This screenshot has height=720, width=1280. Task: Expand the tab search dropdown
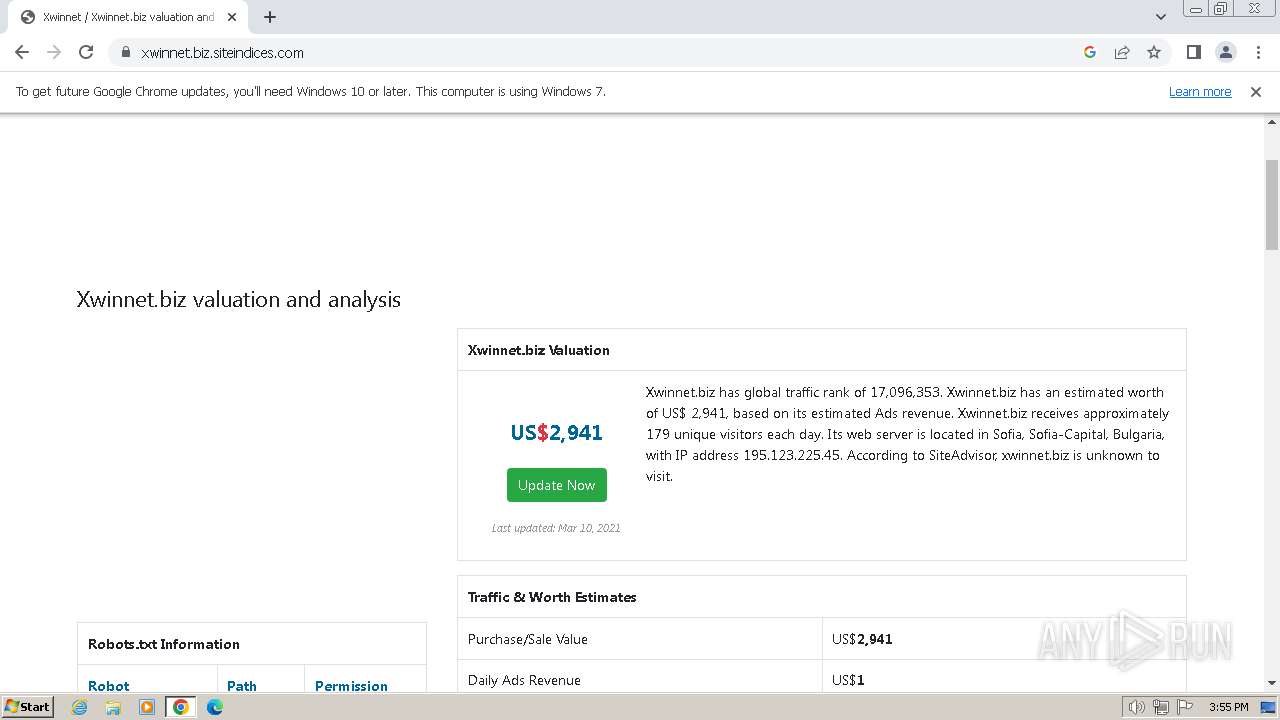pyautogui.click(x=1160, y=17)
